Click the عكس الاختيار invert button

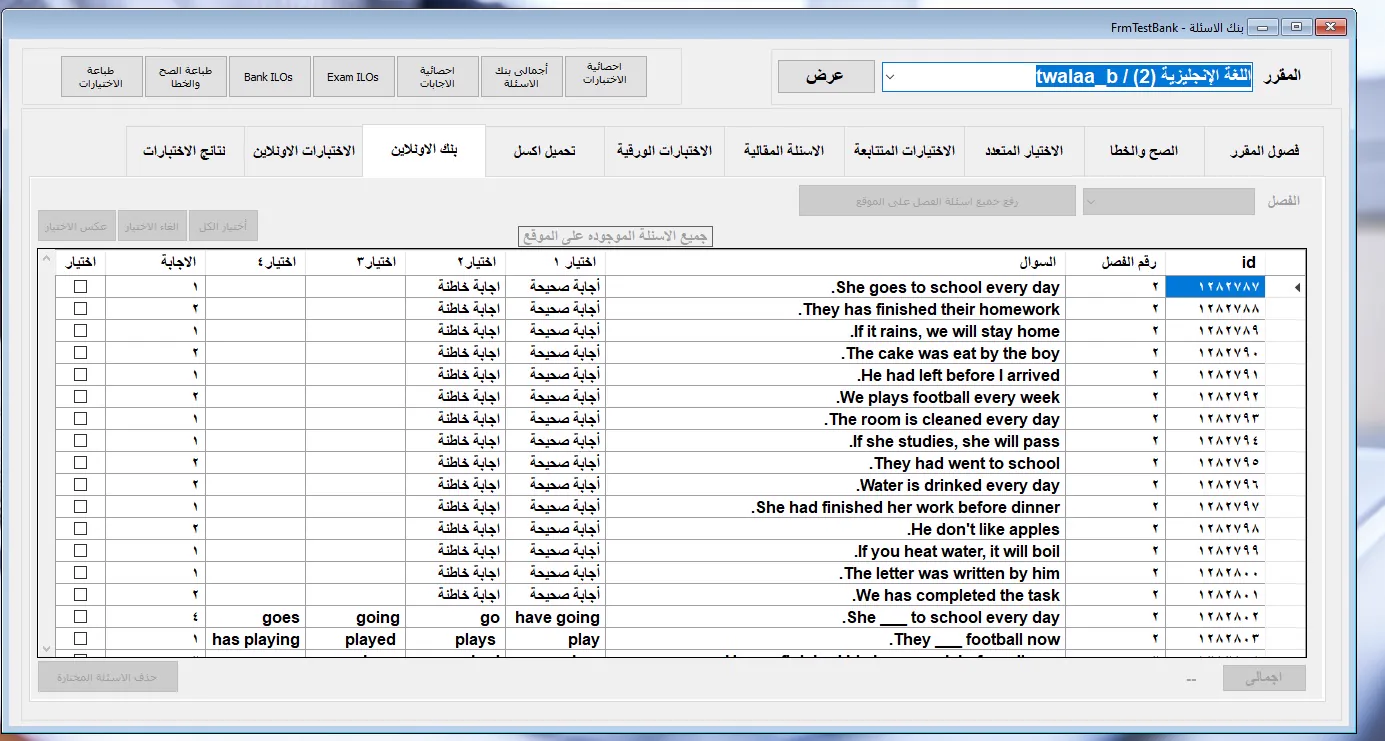(x=76, y=226)
